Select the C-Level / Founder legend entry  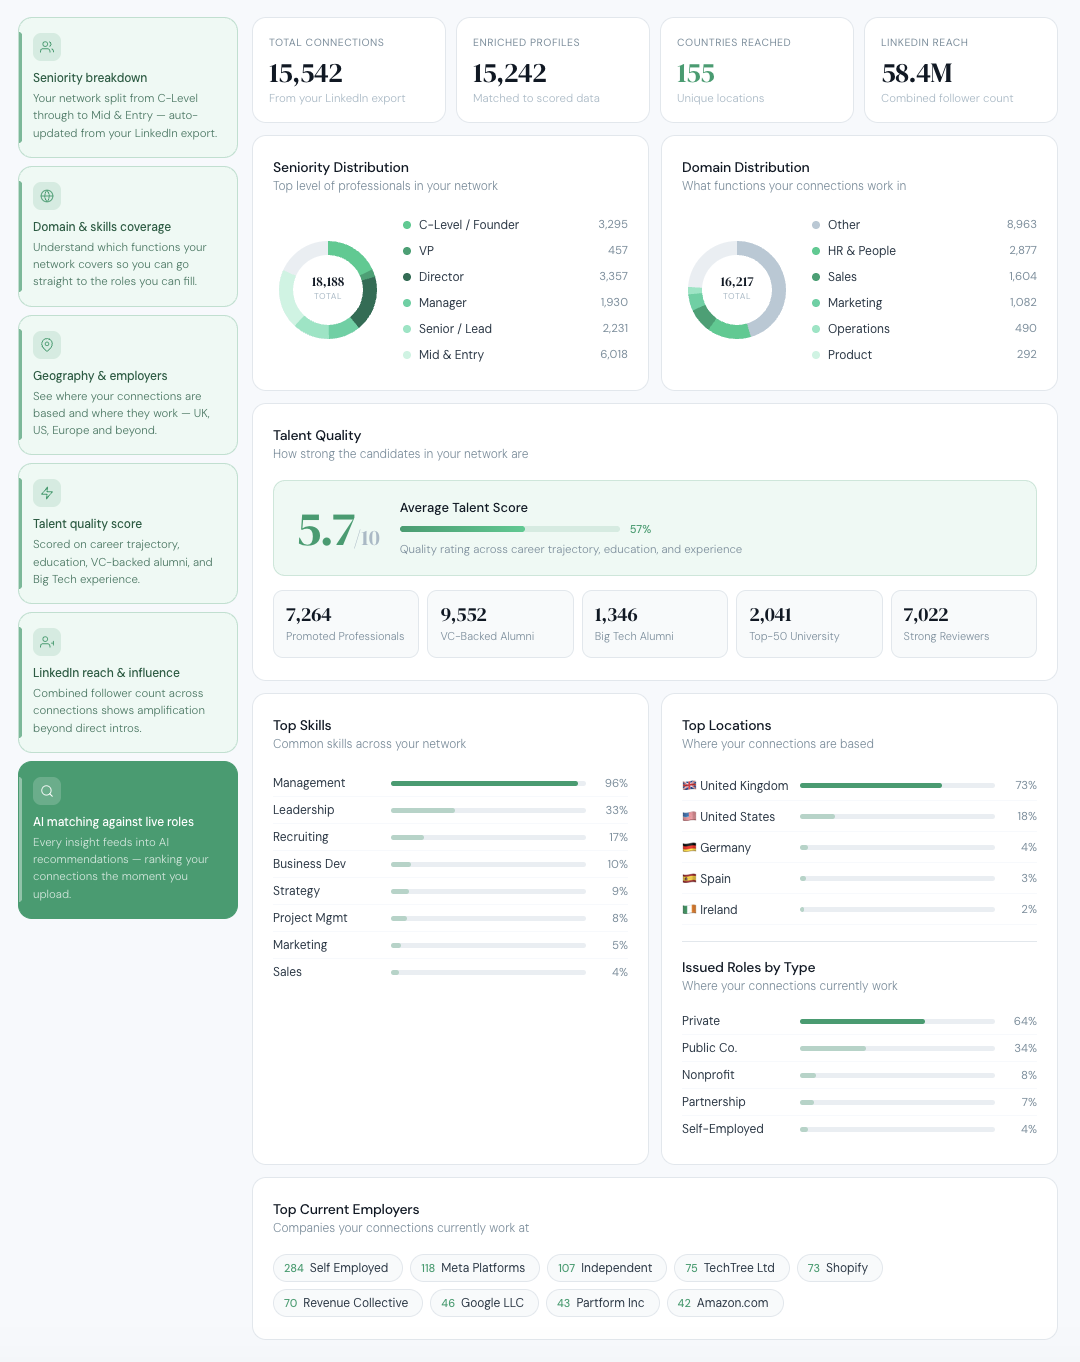468,225
